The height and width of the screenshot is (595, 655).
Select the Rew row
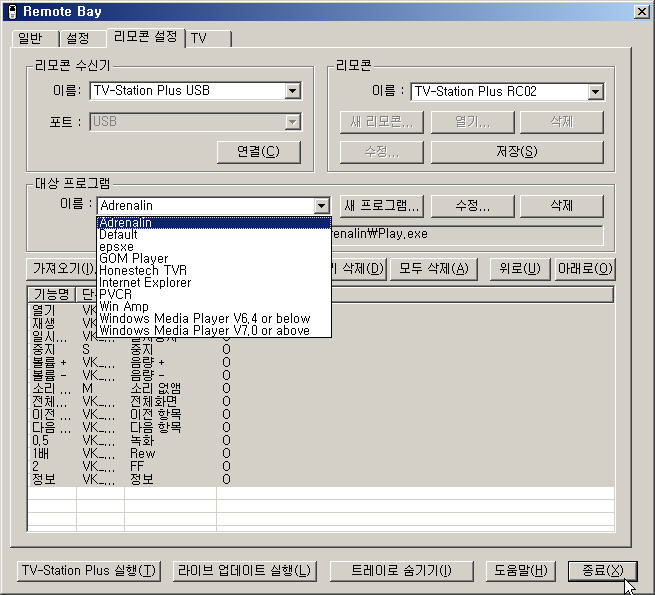321,453
